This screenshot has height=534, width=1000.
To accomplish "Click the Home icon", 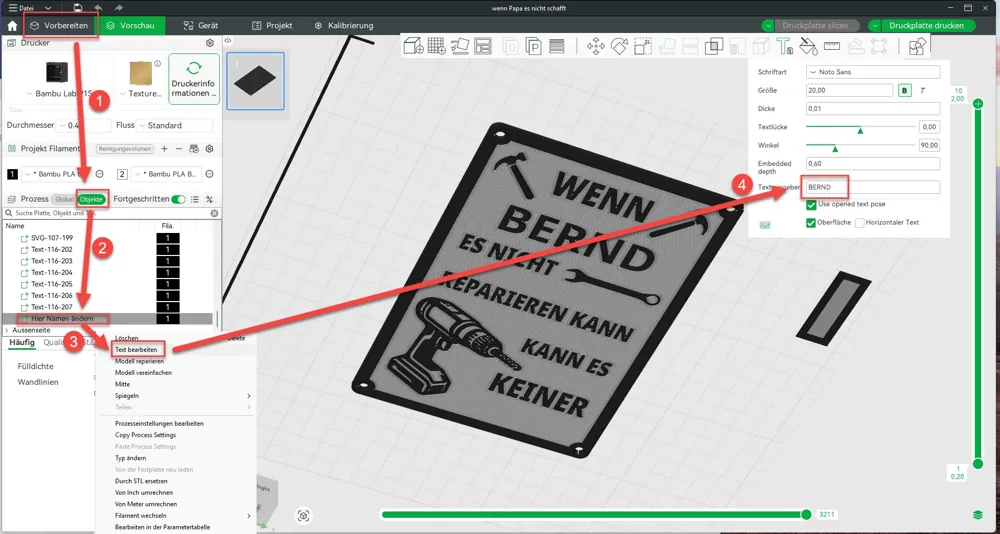I will (x=12, y=26).
